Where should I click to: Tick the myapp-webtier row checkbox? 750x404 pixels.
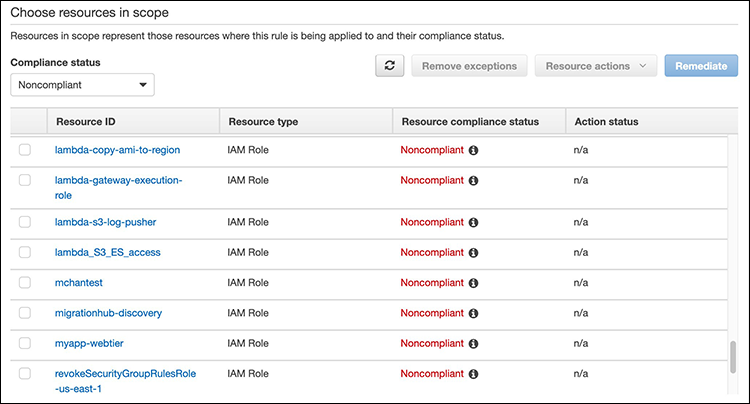coord(25,343)
